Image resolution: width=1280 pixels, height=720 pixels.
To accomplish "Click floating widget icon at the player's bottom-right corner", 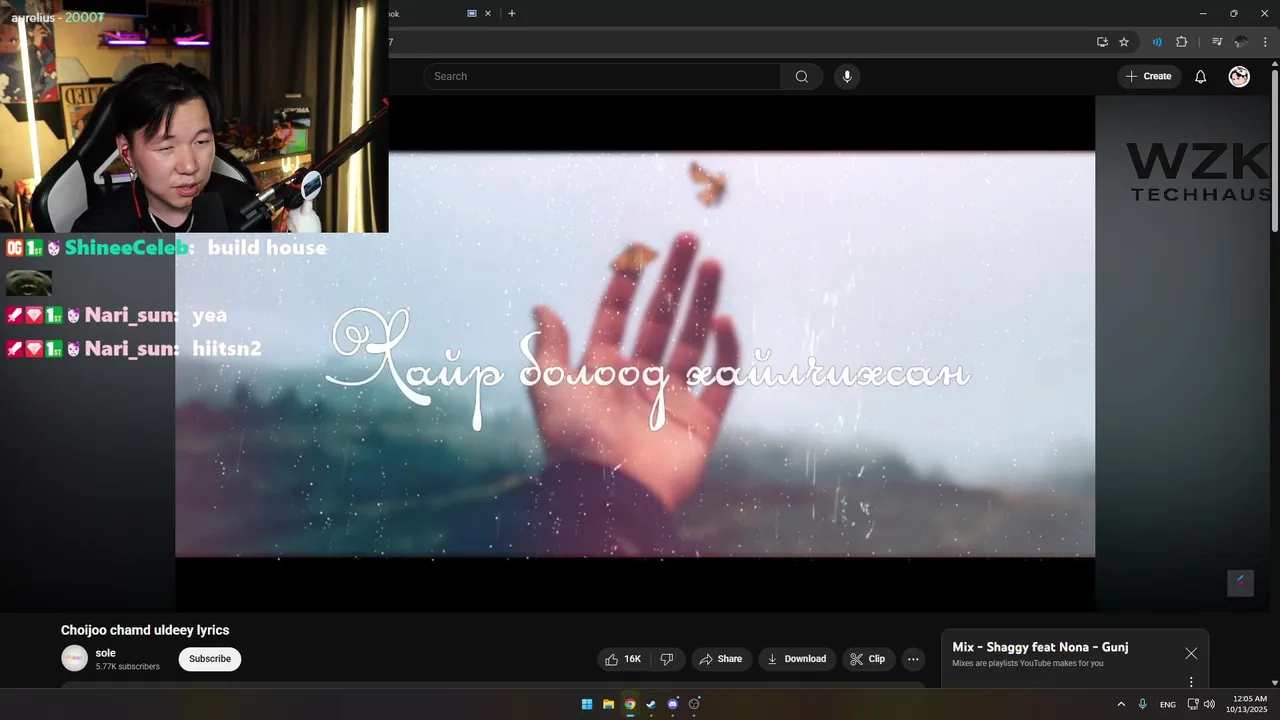I will point(1240,583).
